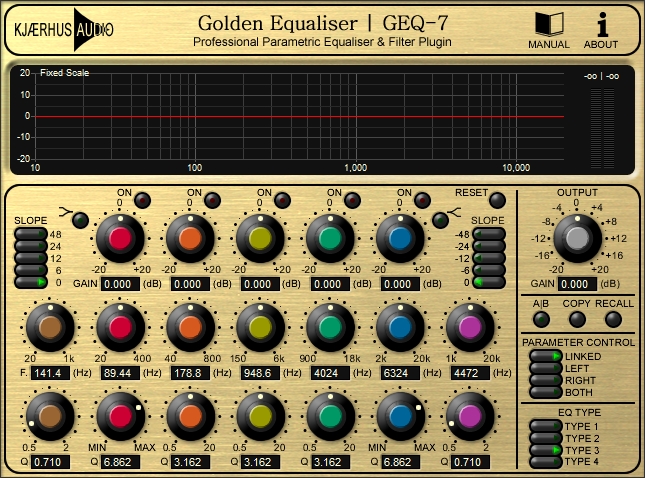Click the blue frequency knob

[x=400, y=327]
